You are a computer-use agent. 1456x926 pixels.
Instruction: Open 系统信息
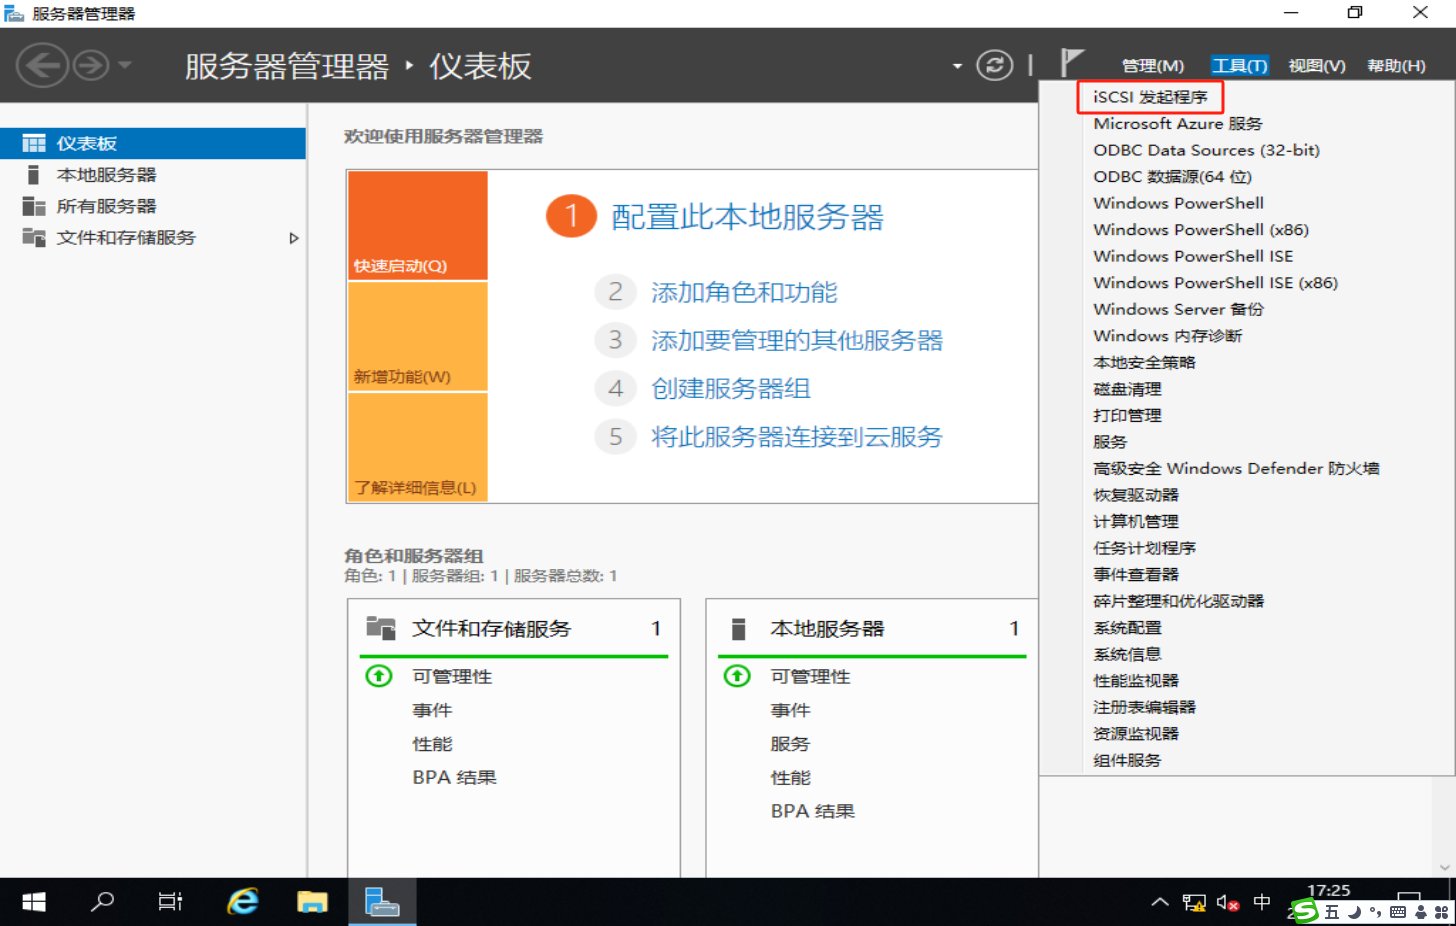[1127, 654]
